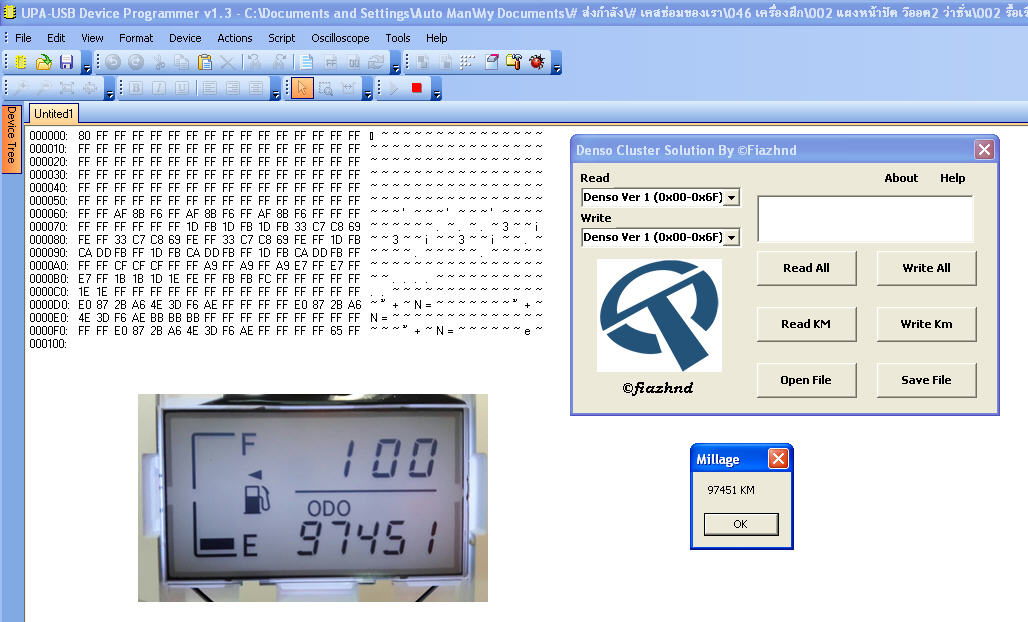Paste with the clipboard icon

(x=205, y=62)
